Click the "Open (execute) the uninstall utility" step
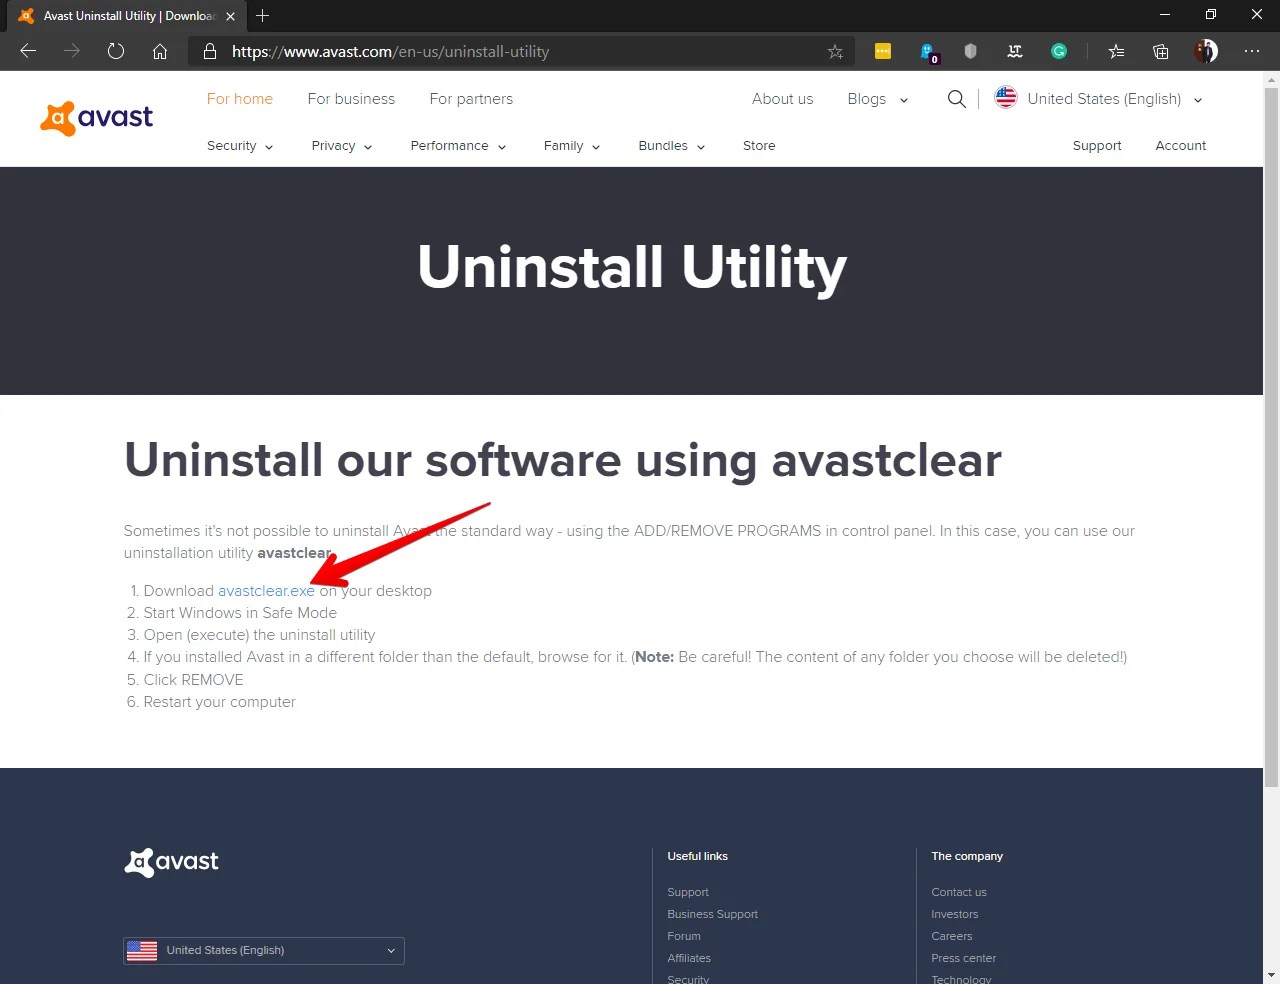1280x984 pixels. (x=259, y=635)
